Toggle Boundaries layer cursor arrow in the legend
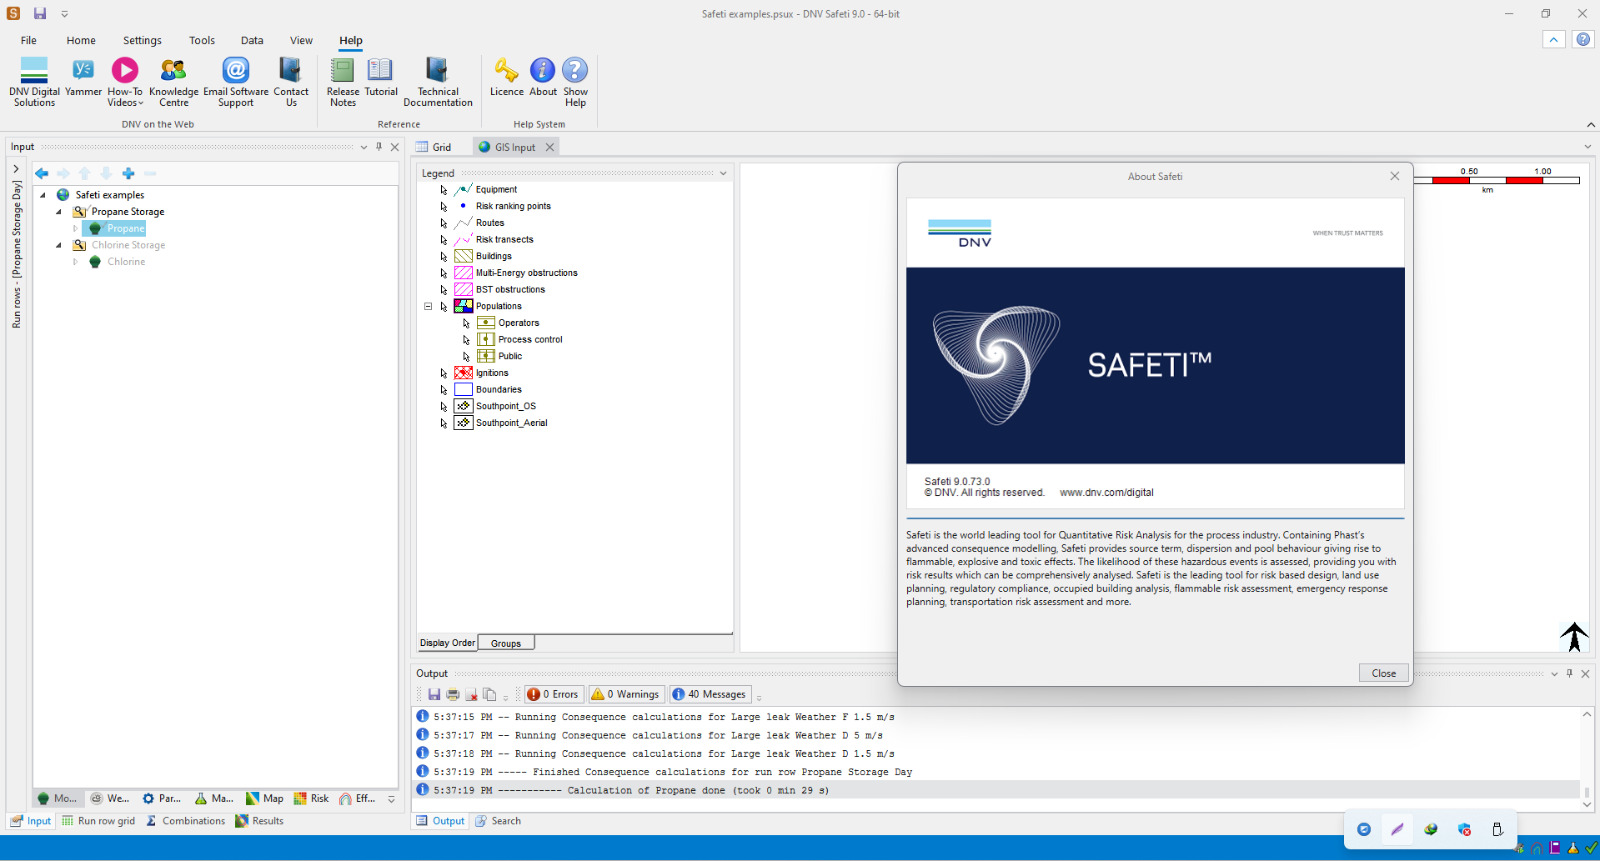The height and width of the screenshot is (861, 1600). coord(444,390)
